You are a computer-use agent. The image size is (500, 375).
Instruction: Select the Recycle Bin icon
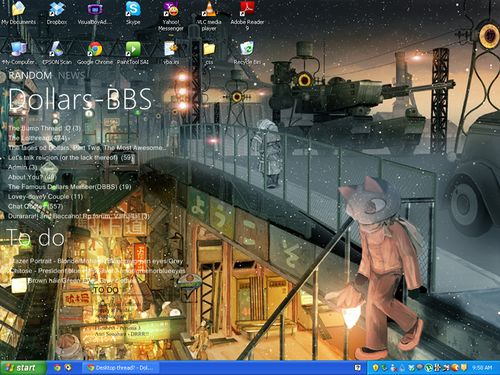coord(247,53)
